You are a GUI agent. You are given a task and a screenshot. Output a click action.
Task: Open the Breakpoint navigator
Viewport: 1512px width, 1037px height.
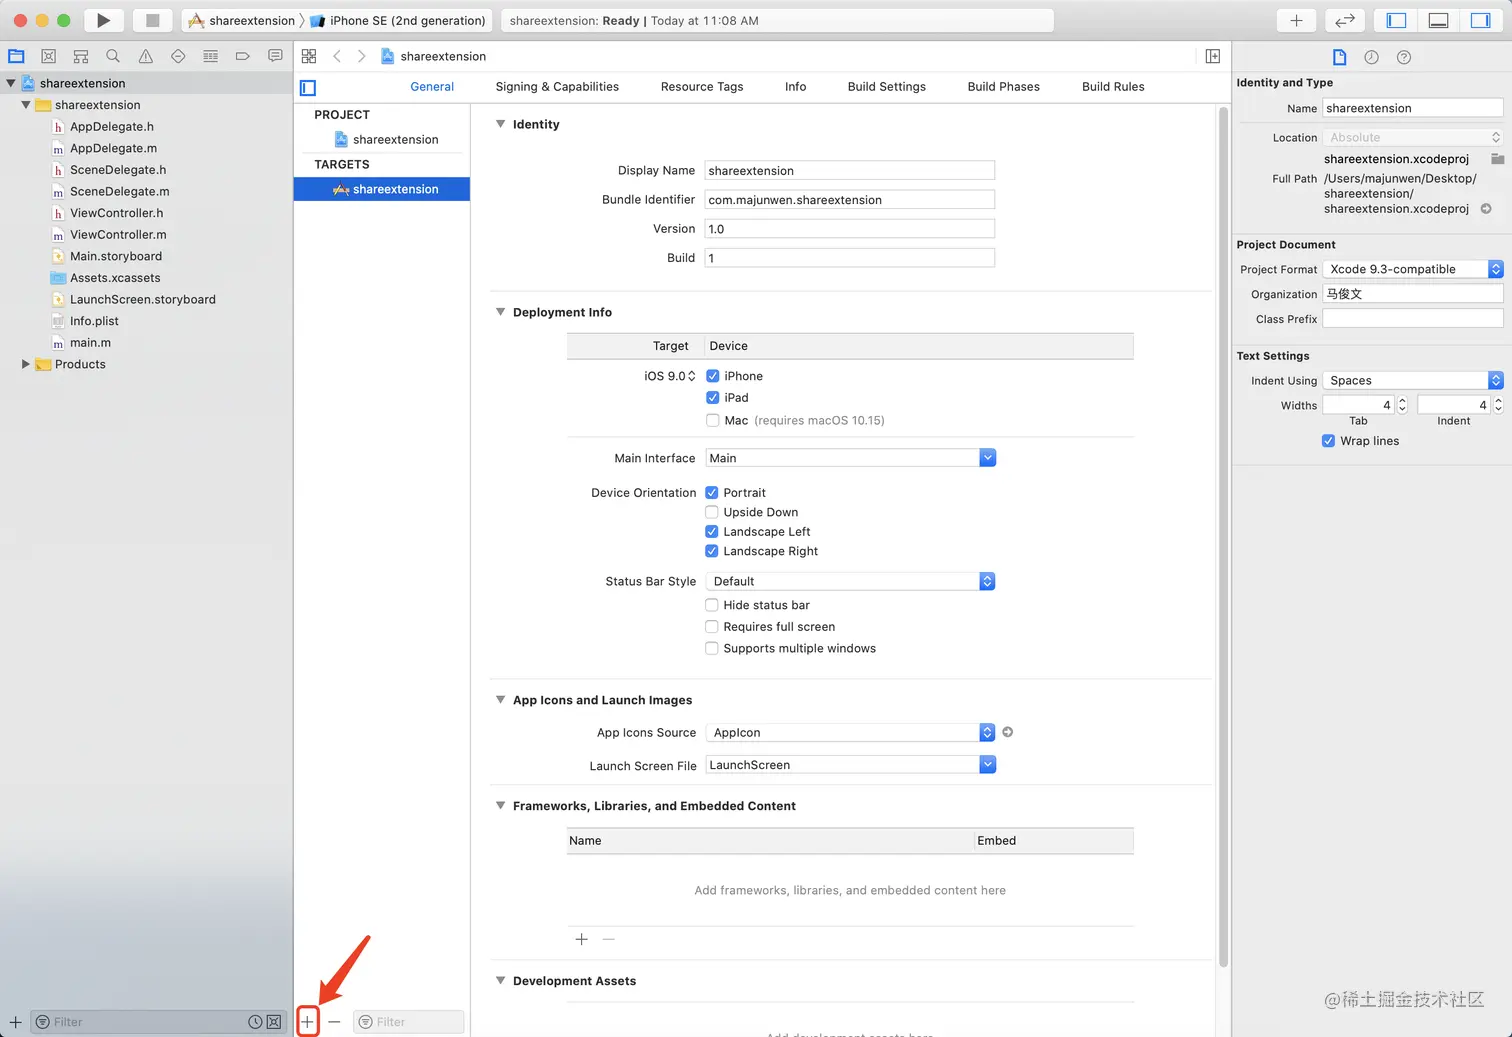point(242,56)
